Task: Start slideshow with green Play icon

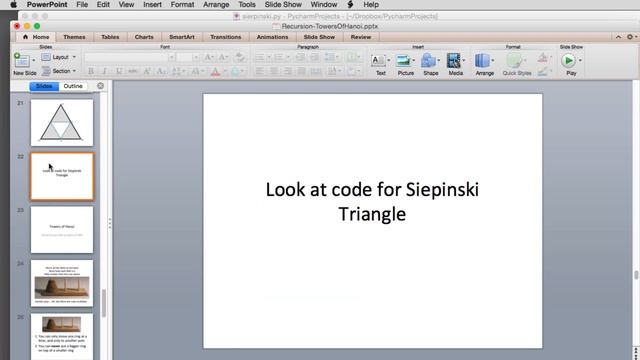Action: point(568,60)
